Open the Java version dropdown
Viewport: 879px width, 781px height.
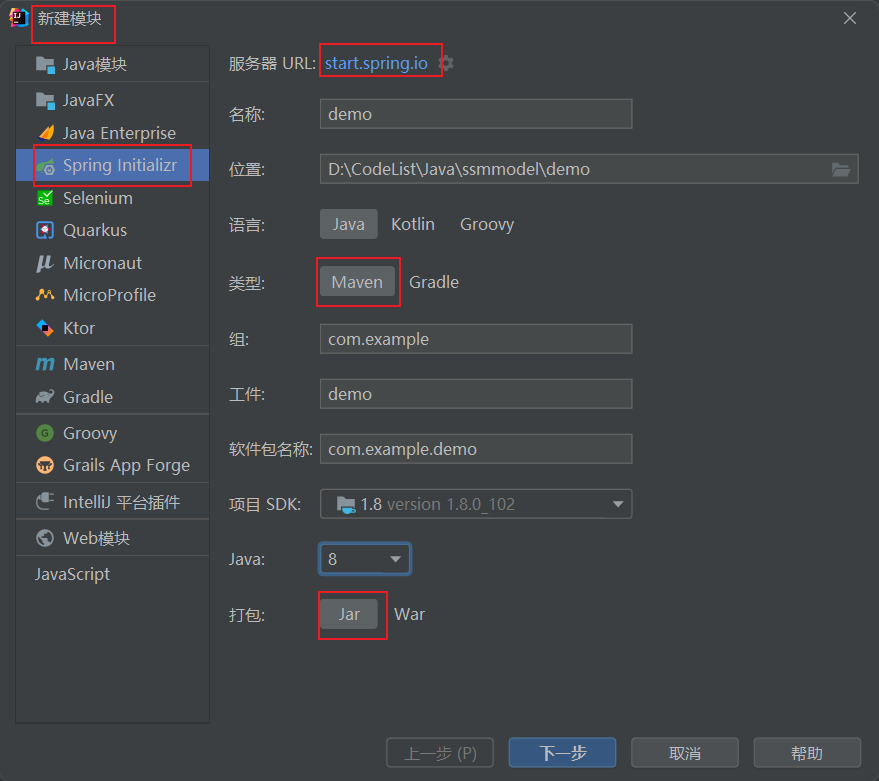[365, 559]
